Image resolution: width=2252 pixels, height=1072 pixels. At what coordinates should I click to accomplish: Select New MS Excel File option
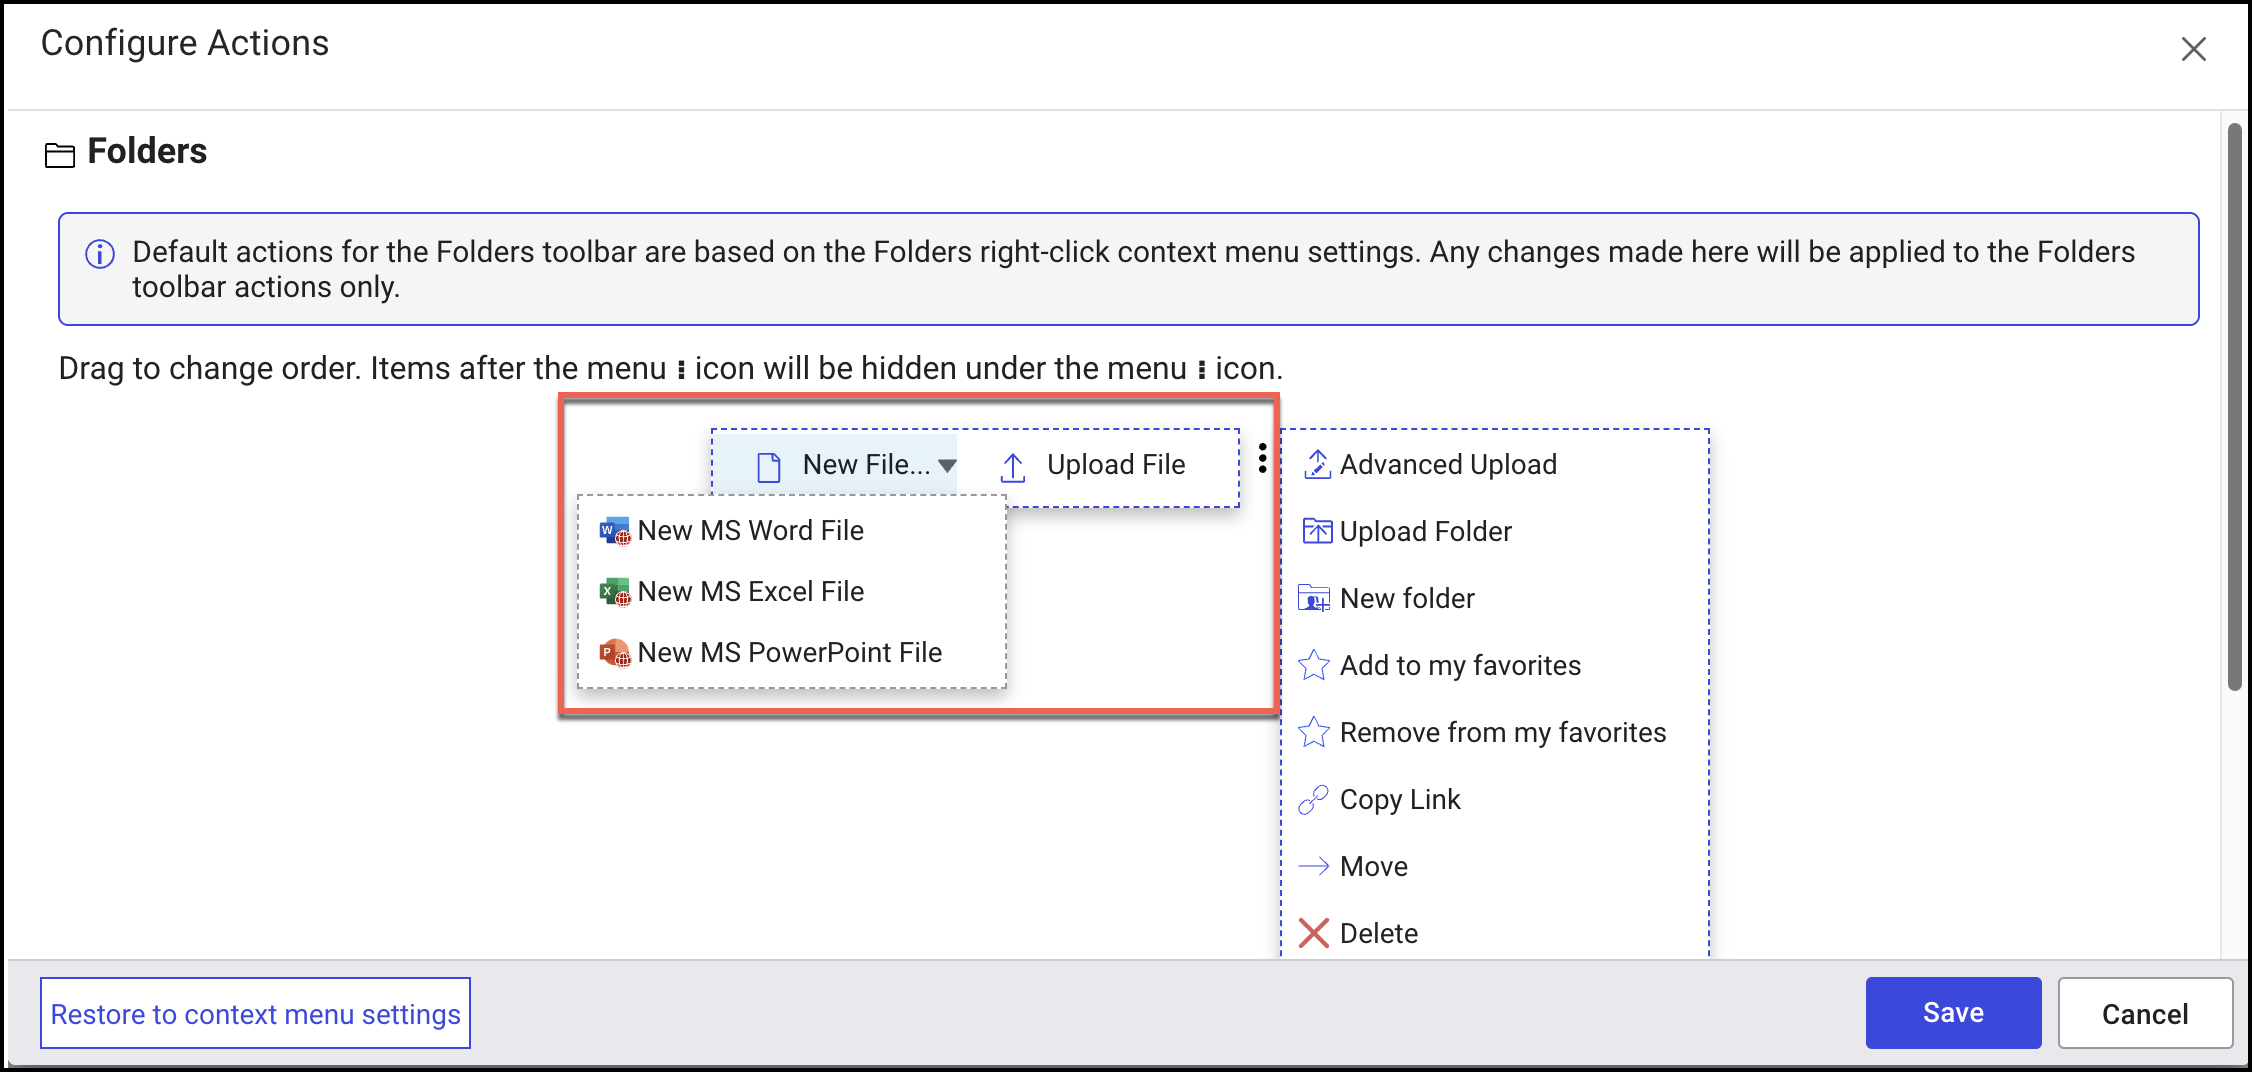coord(750,592)
